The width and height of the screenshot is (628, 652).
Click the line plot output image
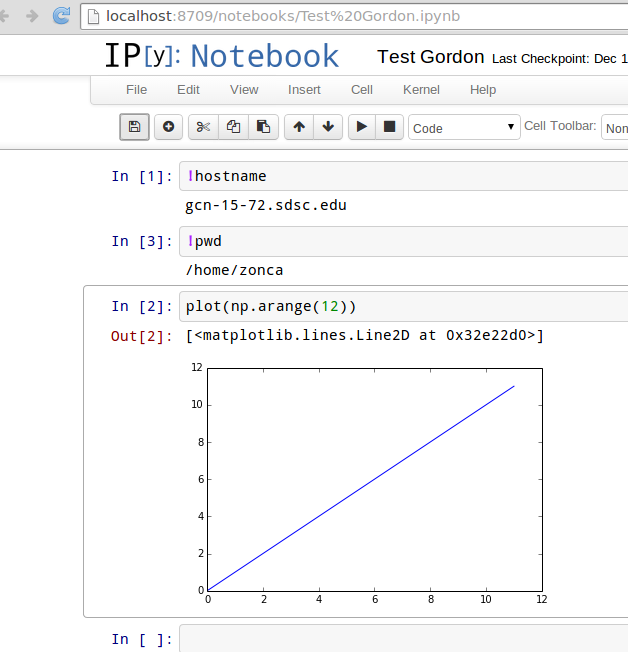369,483
